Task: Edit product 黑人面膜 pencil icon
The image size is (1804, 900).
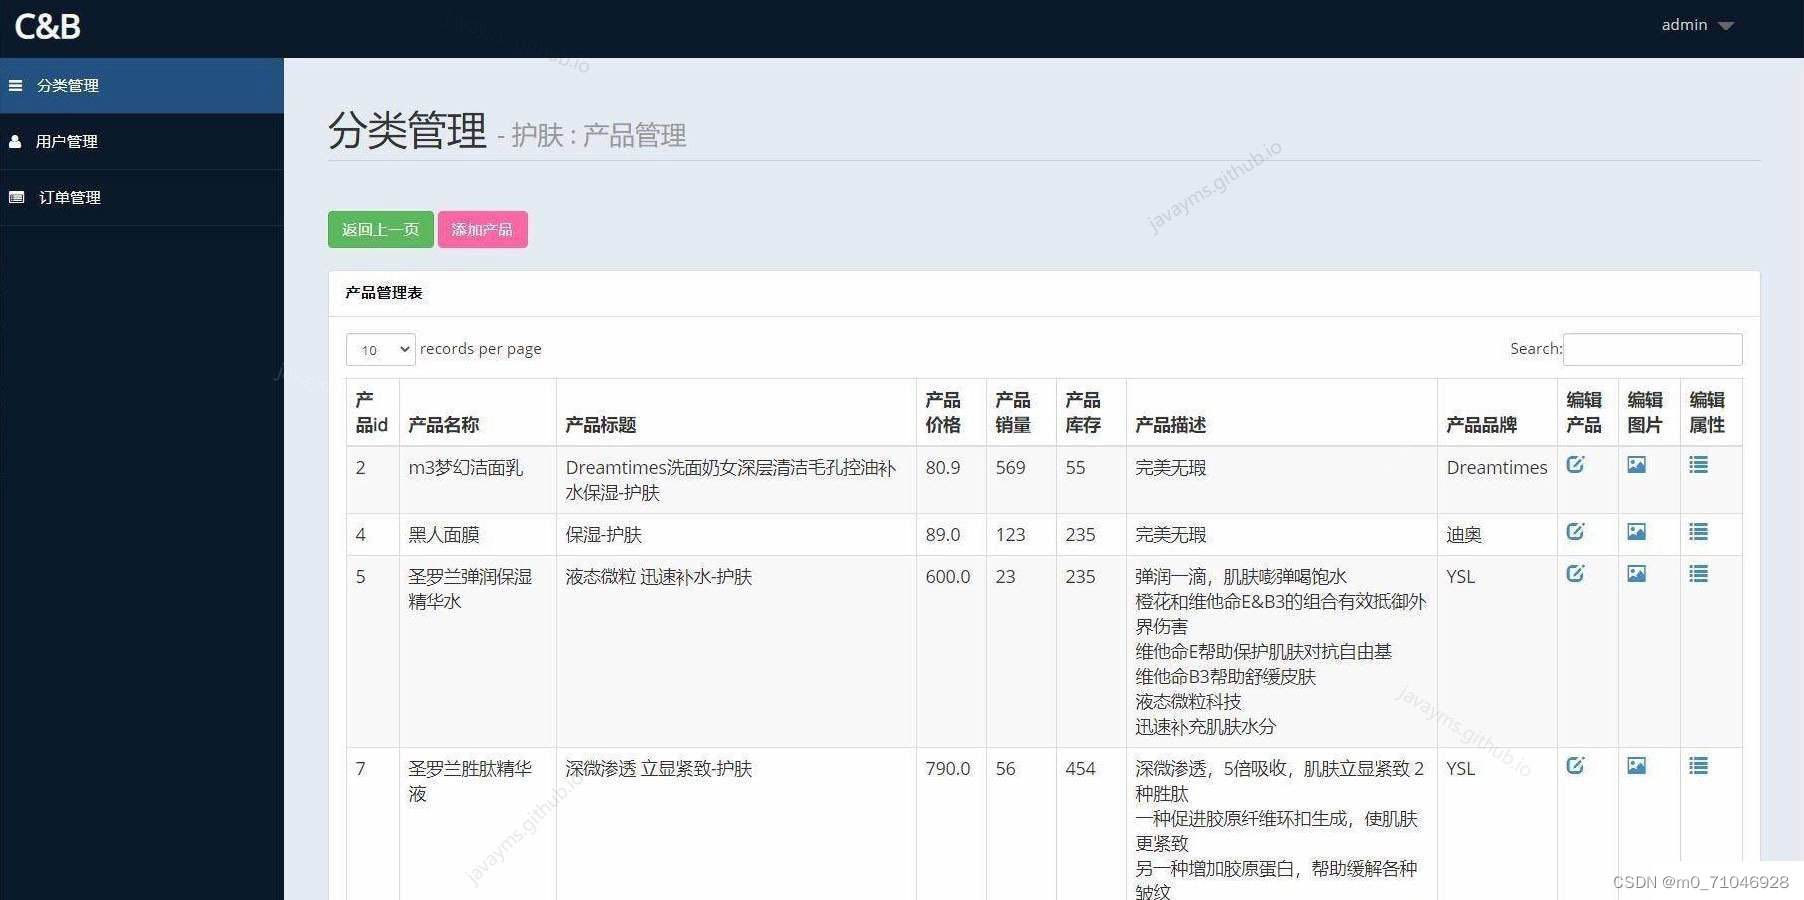Action: (x=1575, y=532)
